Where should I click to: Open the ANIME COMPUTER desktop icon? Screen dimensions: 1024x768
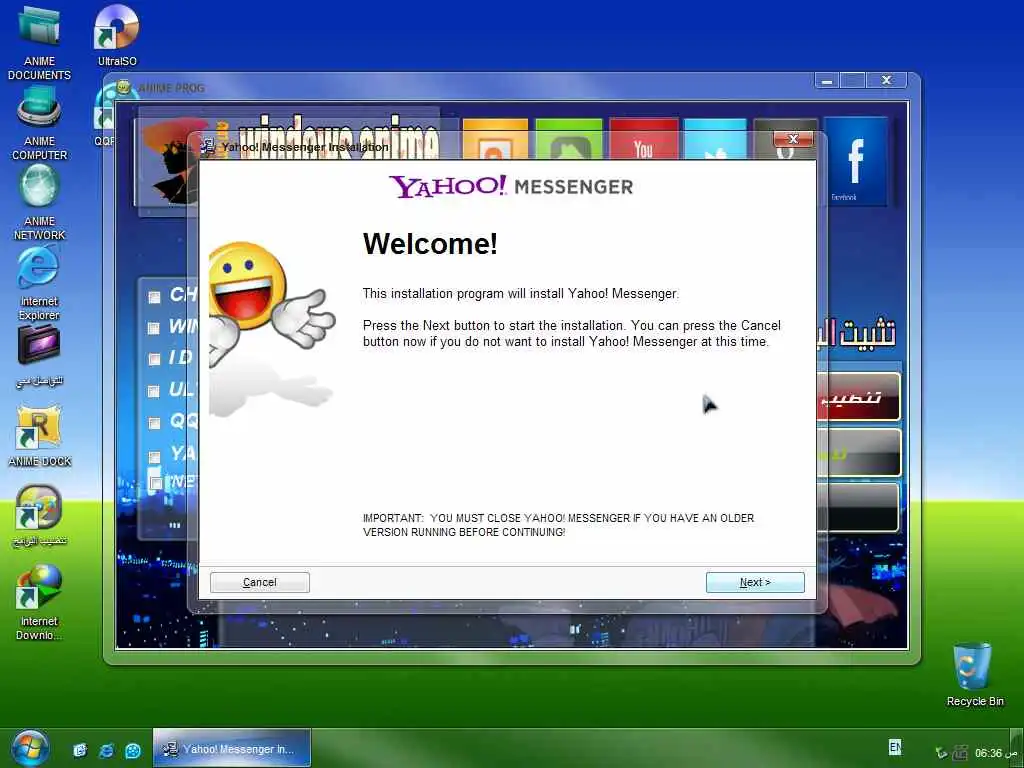pos(39,124)
